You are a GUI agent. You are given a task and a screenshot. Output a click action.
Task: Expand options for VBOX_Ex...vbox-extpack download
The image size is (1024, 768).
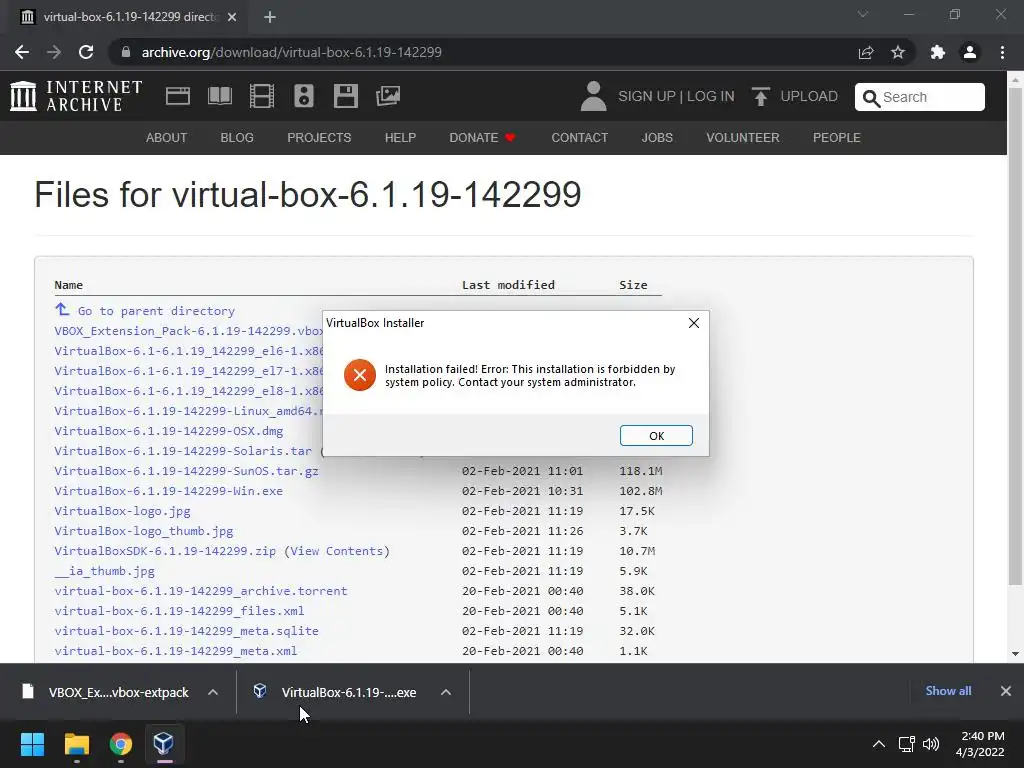pyautogui.click(x=213, y=692)
